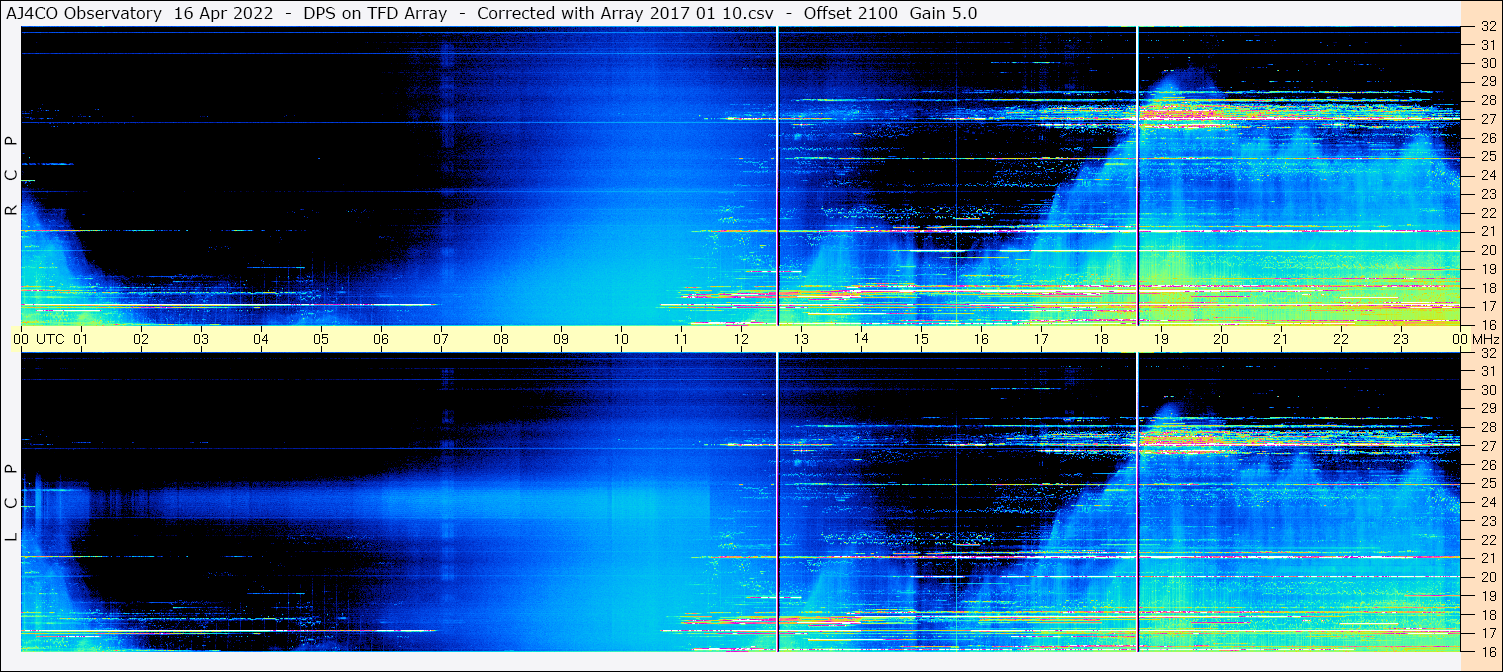Select the 13 hour tick label
This screenshot has width=1503, height=672.
click(801, 339)
